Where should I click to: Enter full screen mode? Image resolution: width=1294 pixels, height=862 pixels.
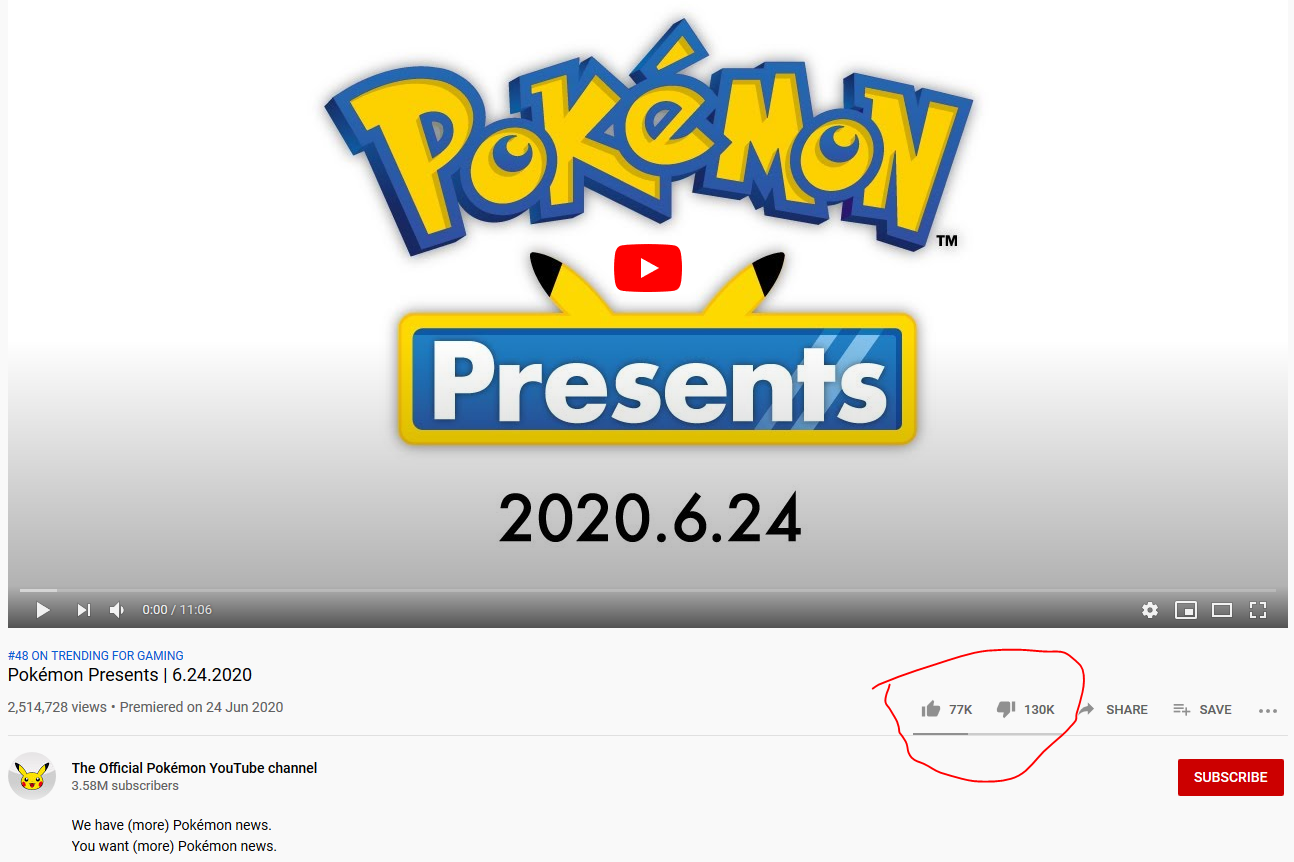coord(1258,610)
